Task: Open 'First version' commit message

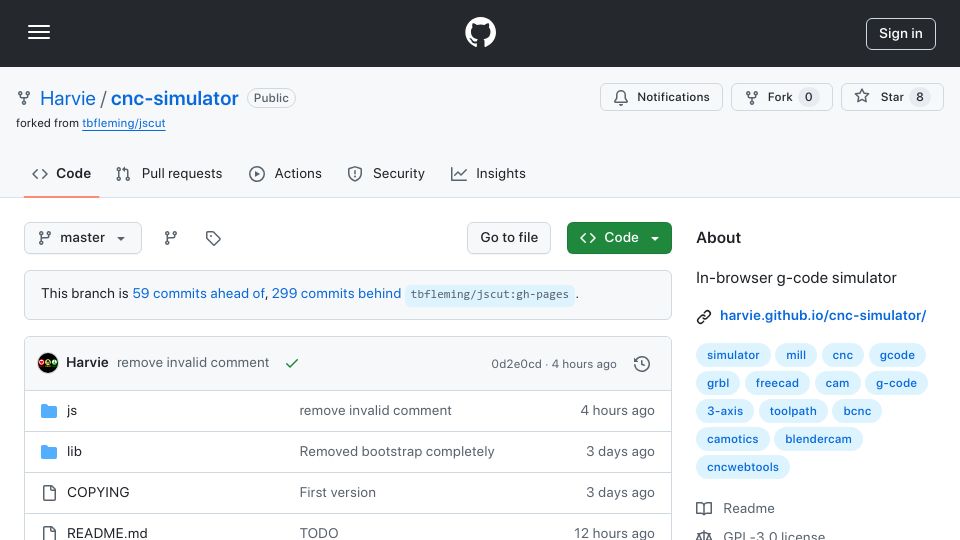Action: point(337,493)
